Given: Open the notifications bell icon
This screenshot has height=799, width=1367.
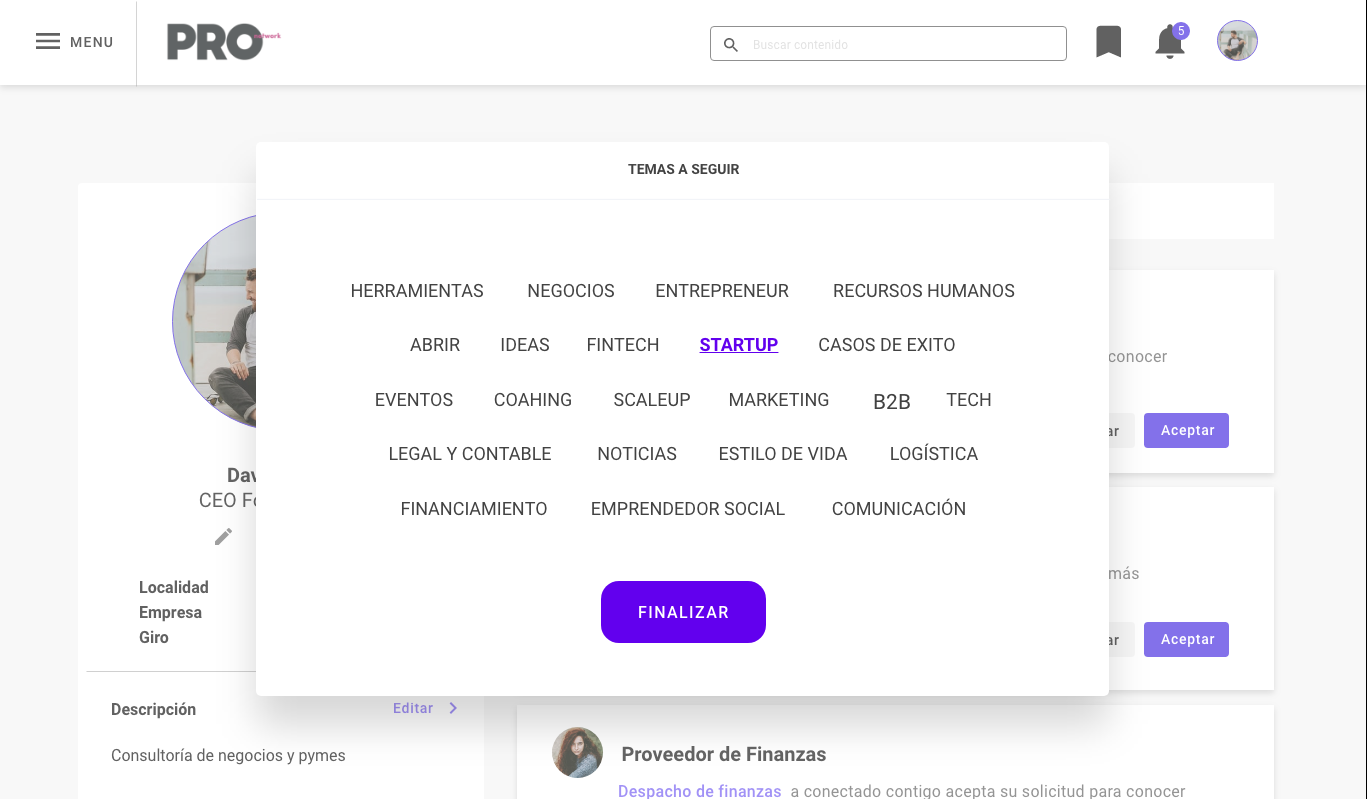Looking at the screenshot, I should tap(1169, 43).
